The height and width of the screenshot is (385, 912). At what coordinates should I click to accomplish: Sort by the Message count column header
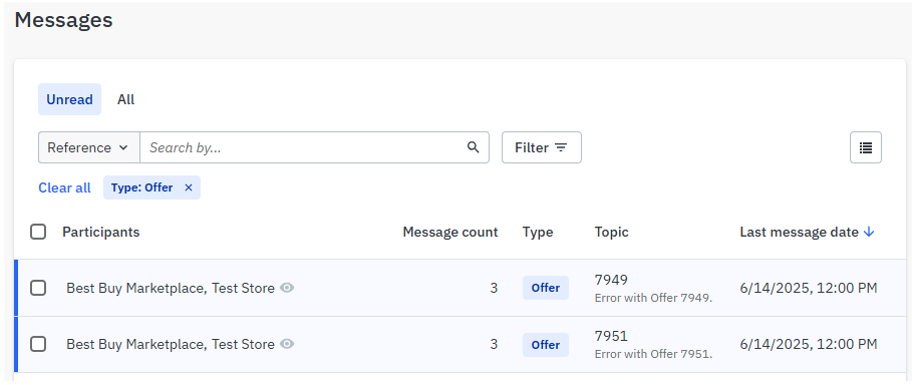(450, 232)
